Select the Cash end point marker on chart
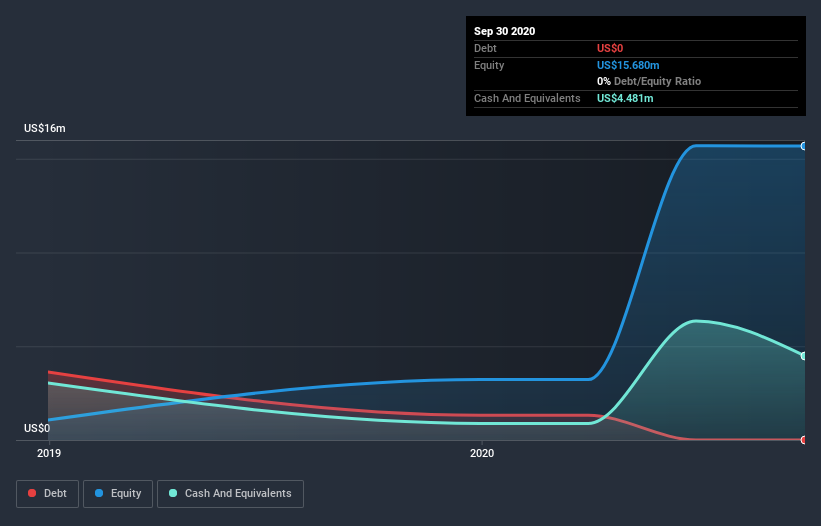 [804, 356]
